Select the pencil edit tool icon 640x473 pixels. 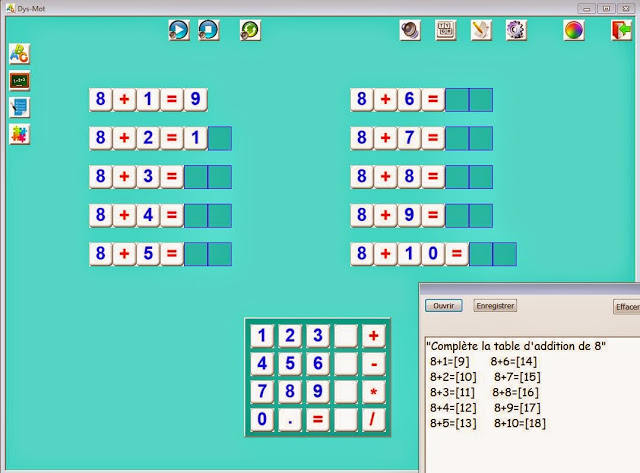tap(481, 31)
